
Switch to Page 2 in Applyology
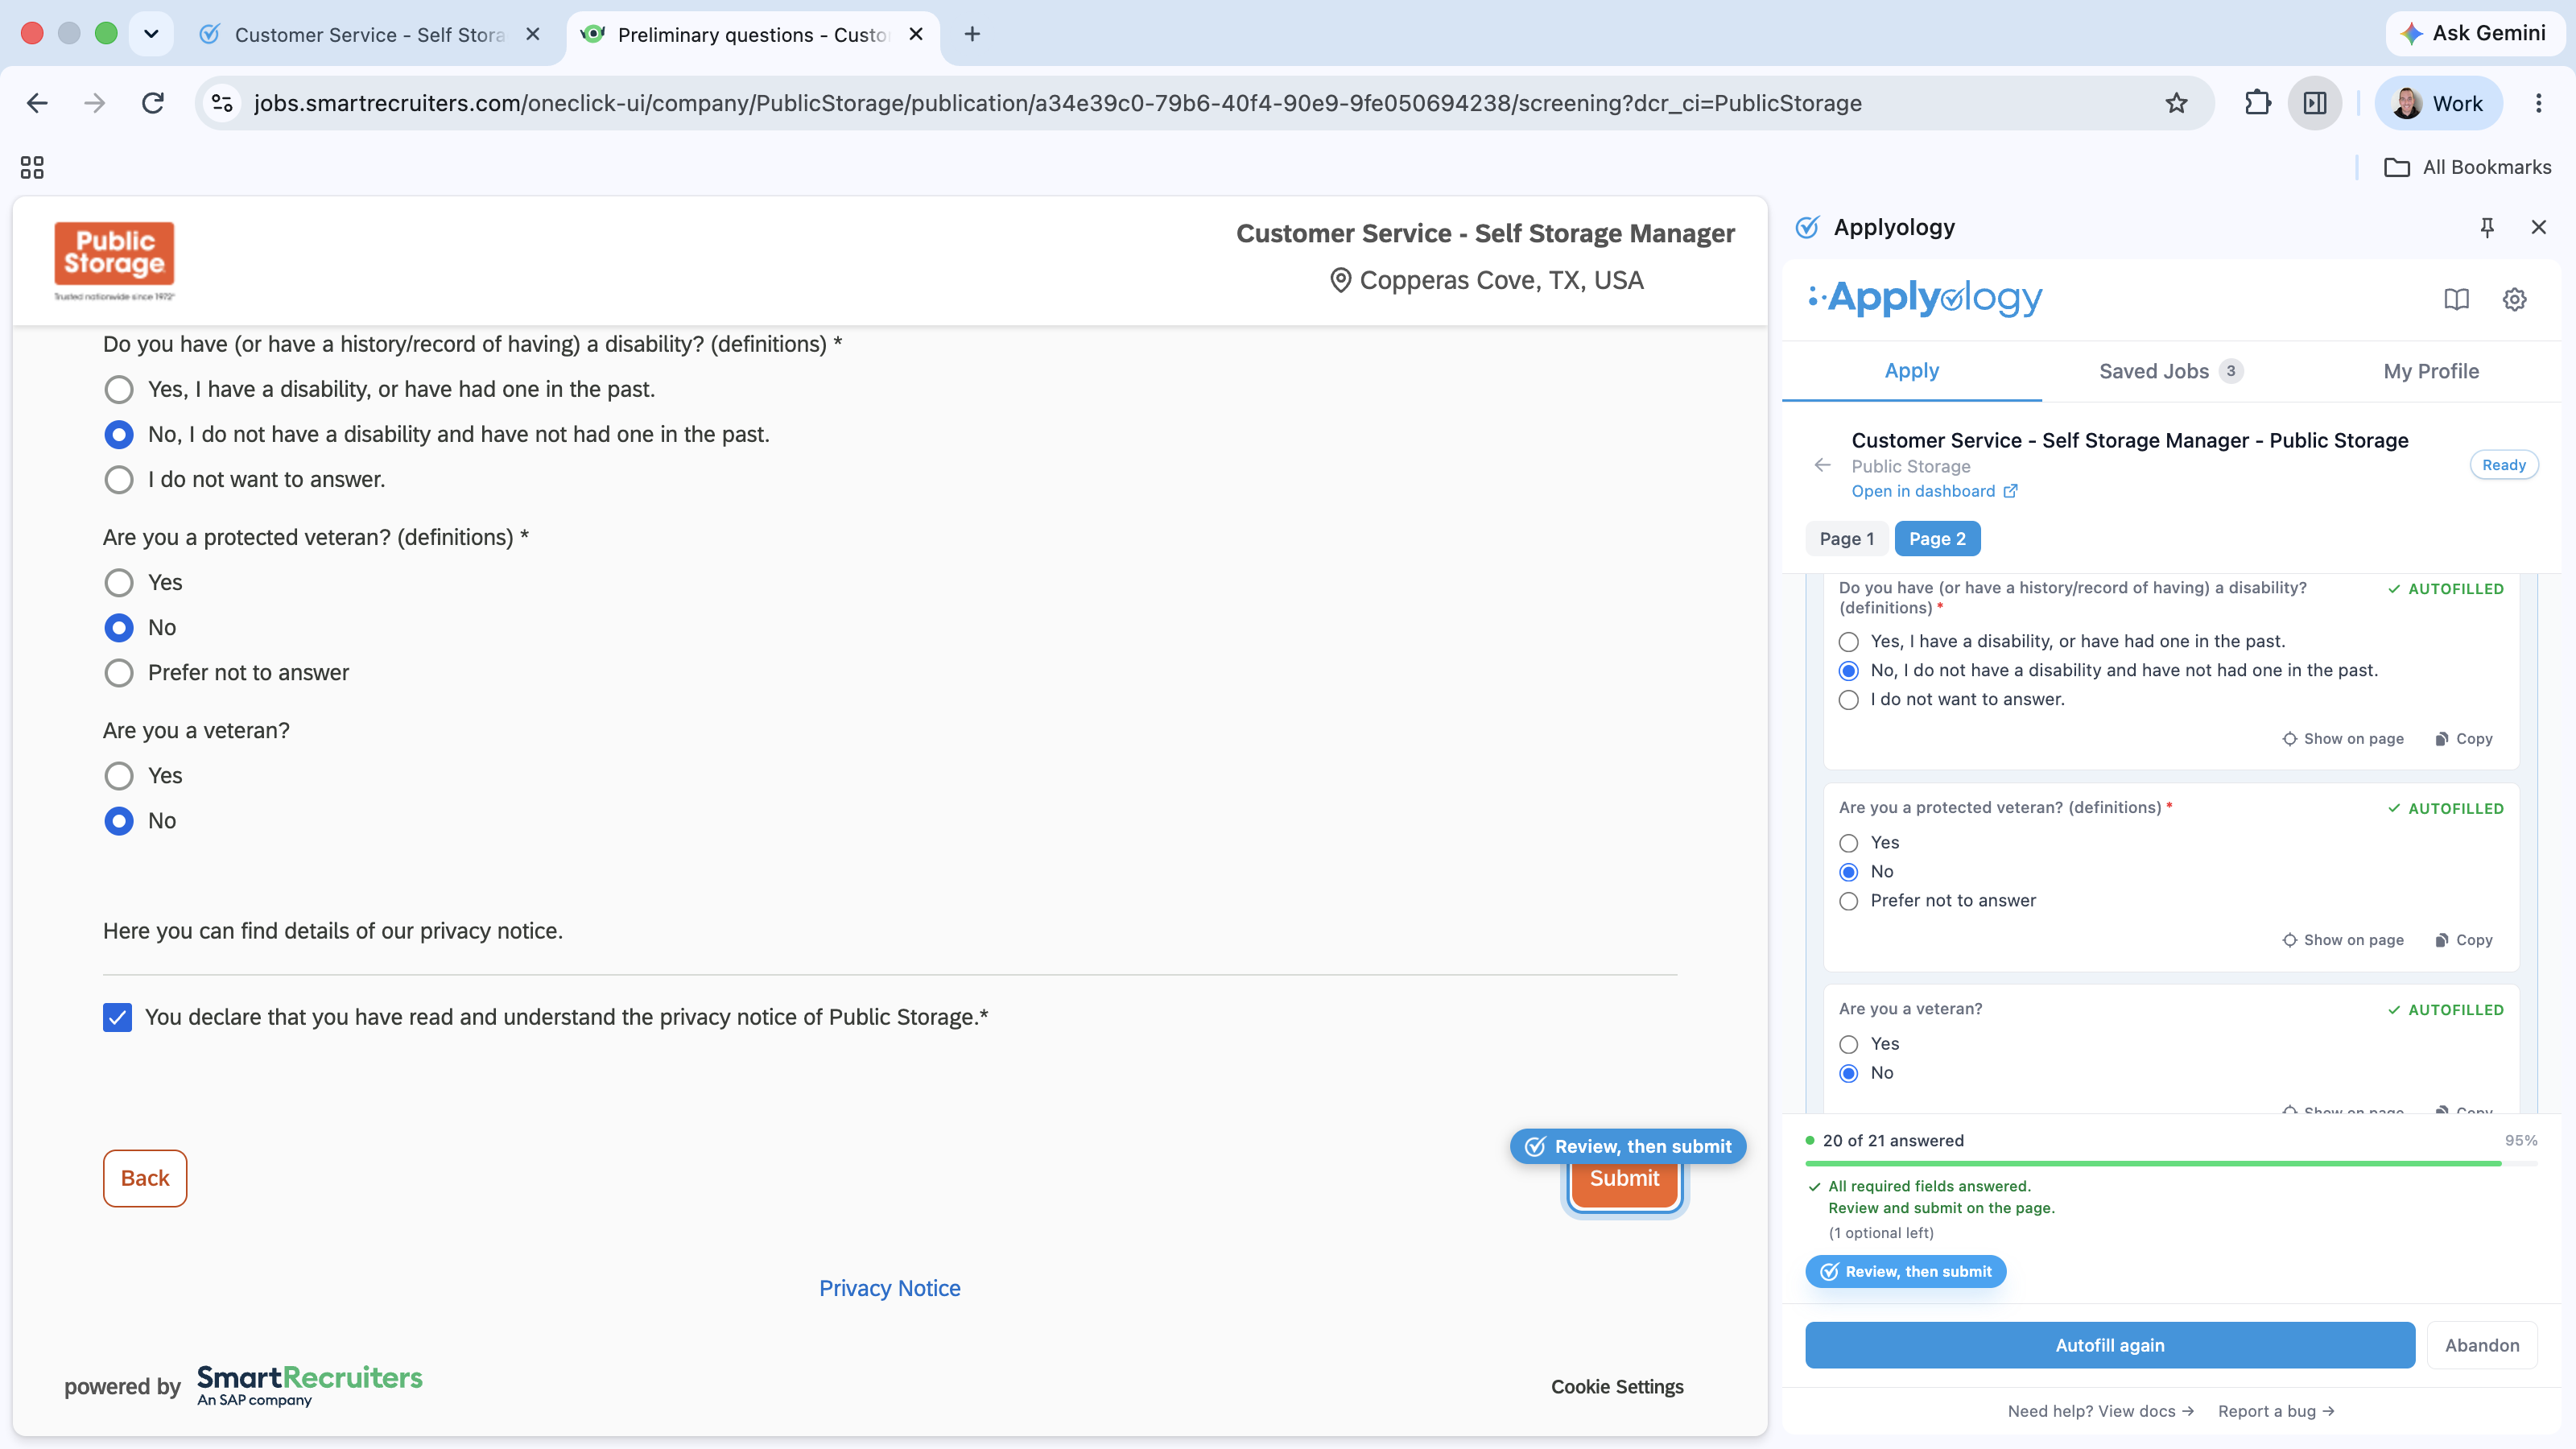click(1936, 539)
